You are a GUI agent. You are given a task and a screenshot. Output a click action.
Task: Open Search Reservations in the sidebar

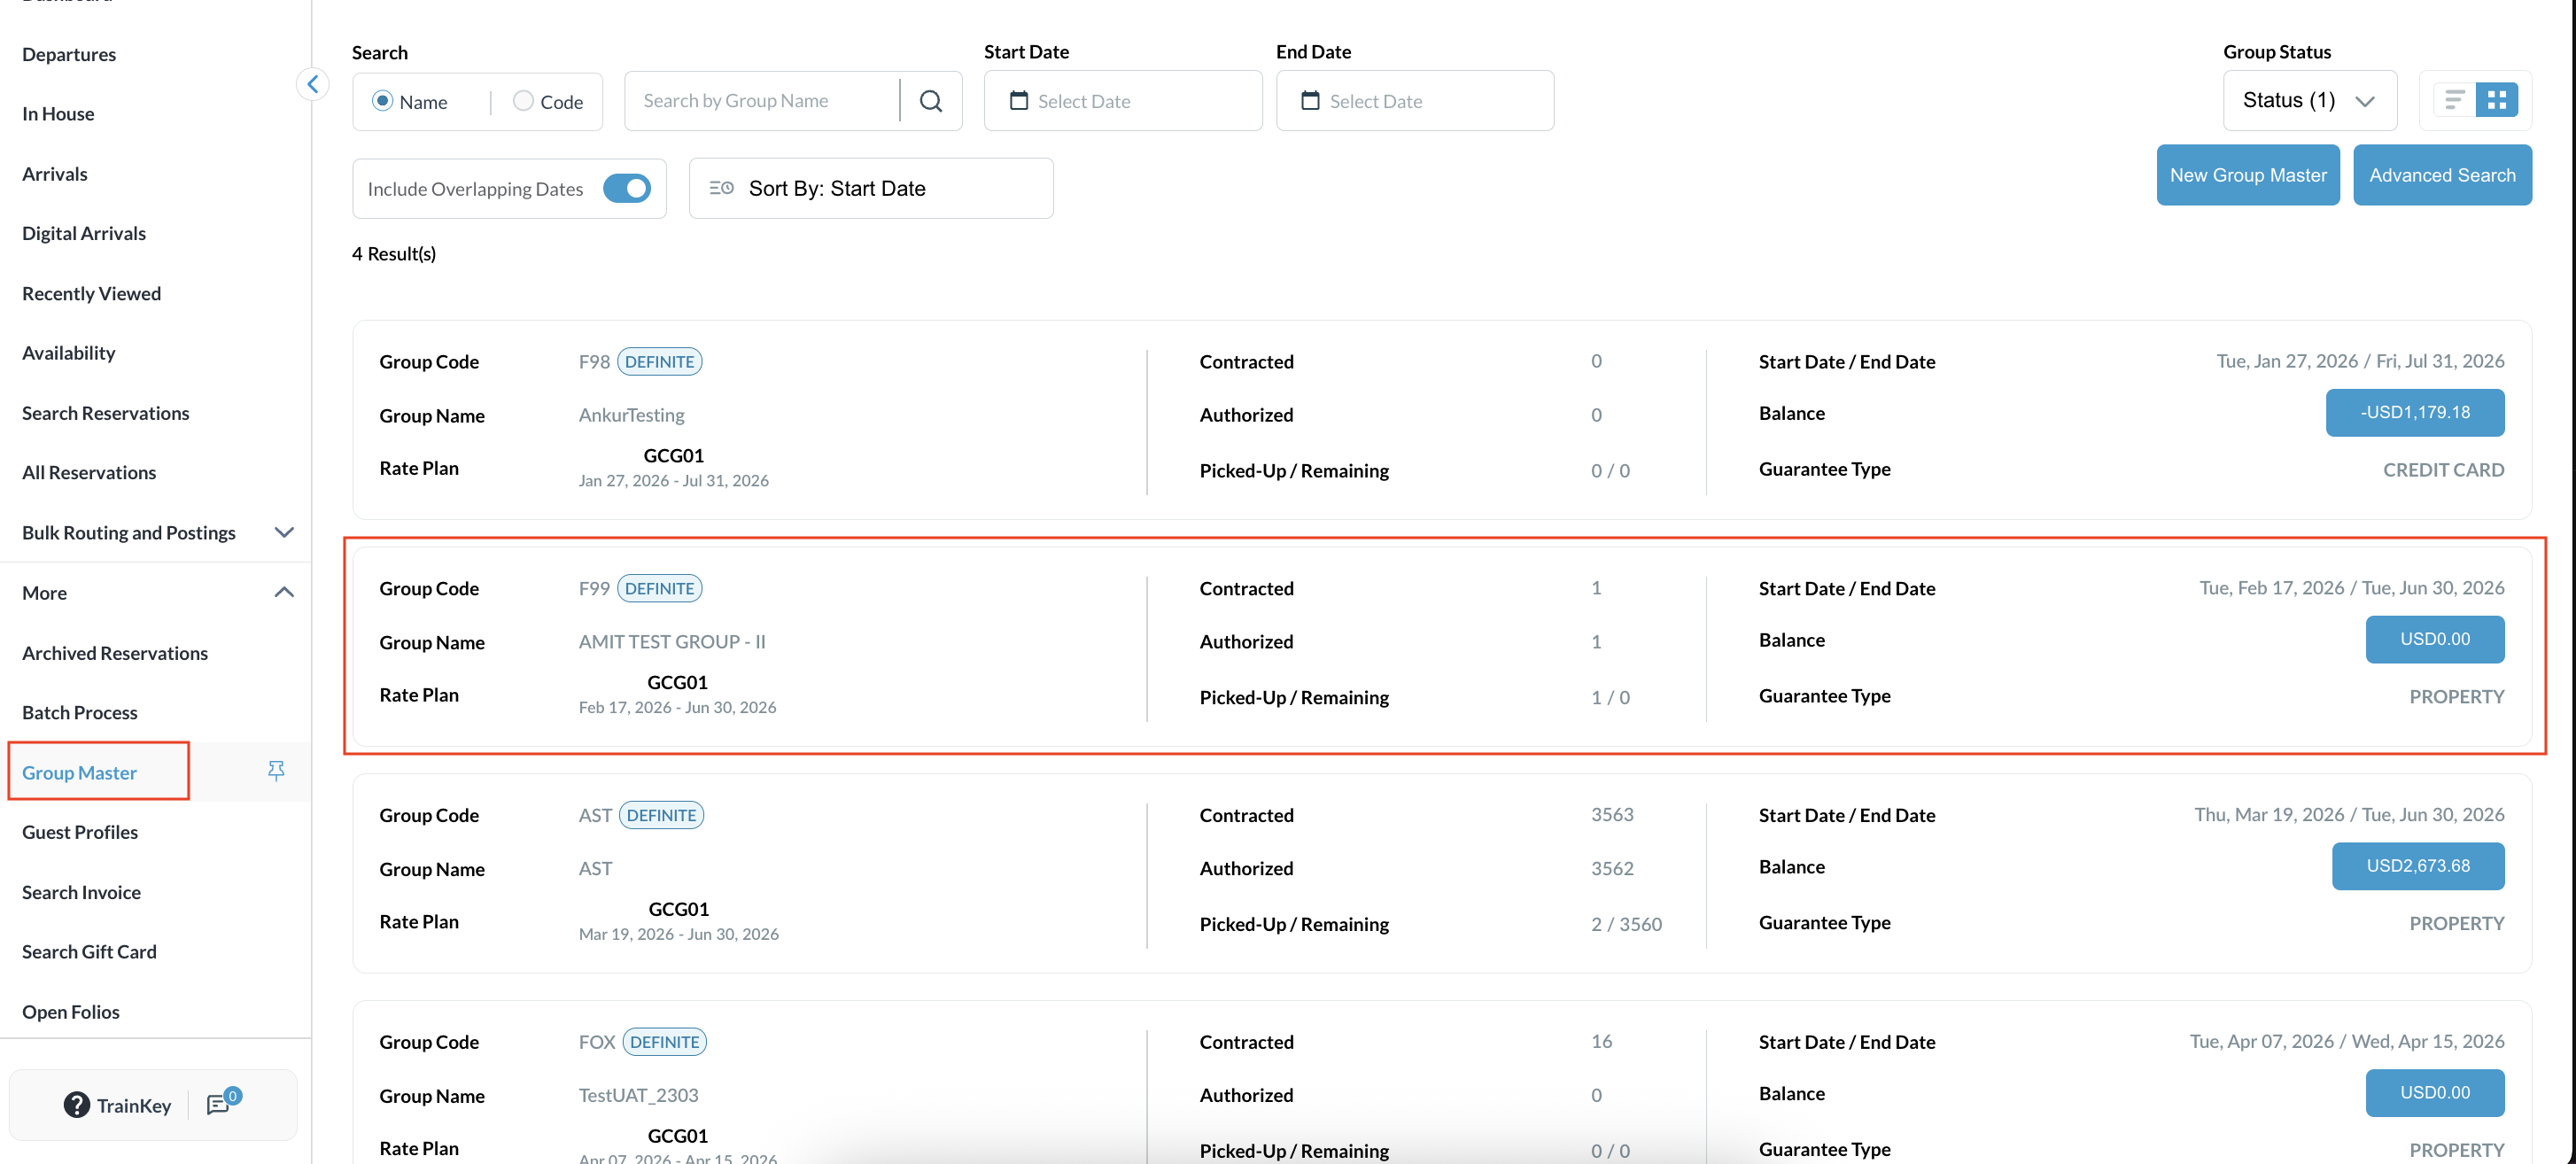coord(105,413)
